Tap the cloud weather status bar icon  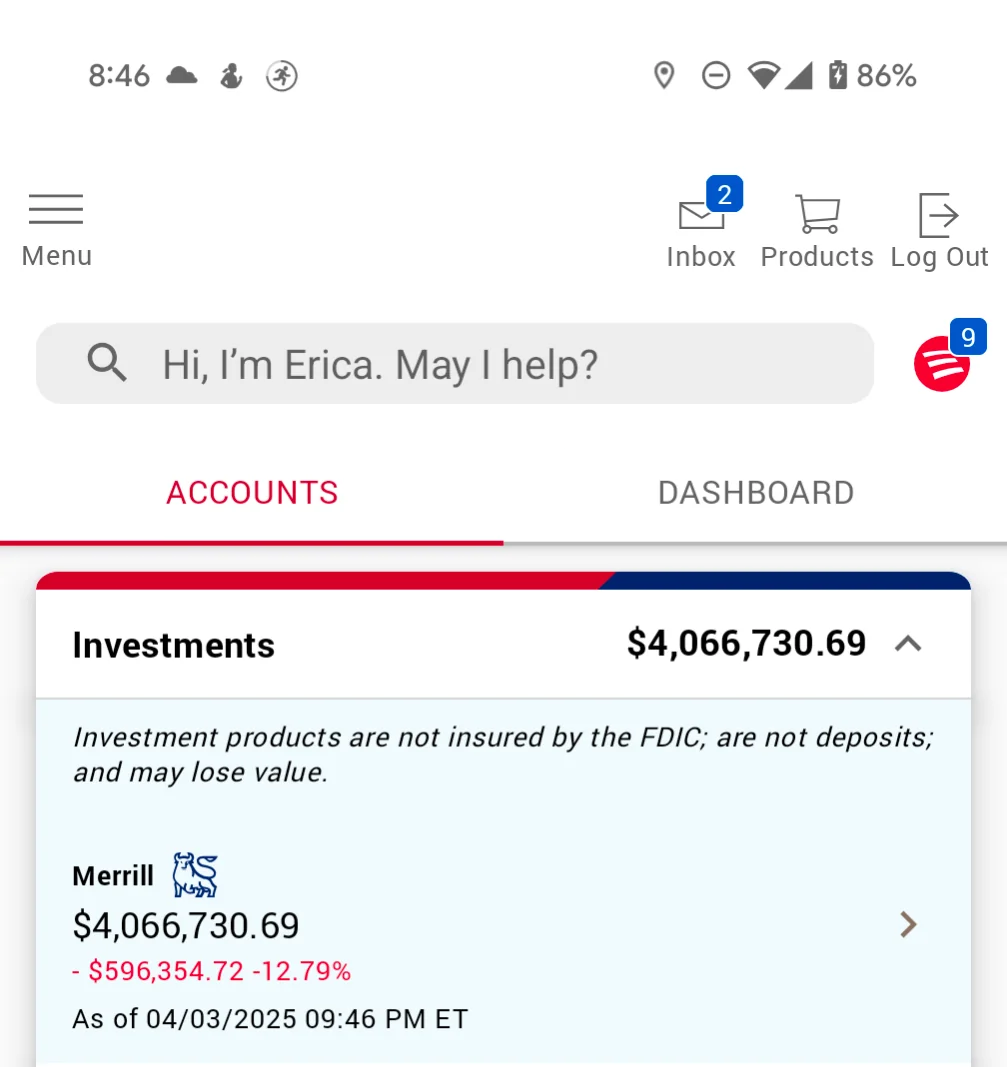[182, 75]
